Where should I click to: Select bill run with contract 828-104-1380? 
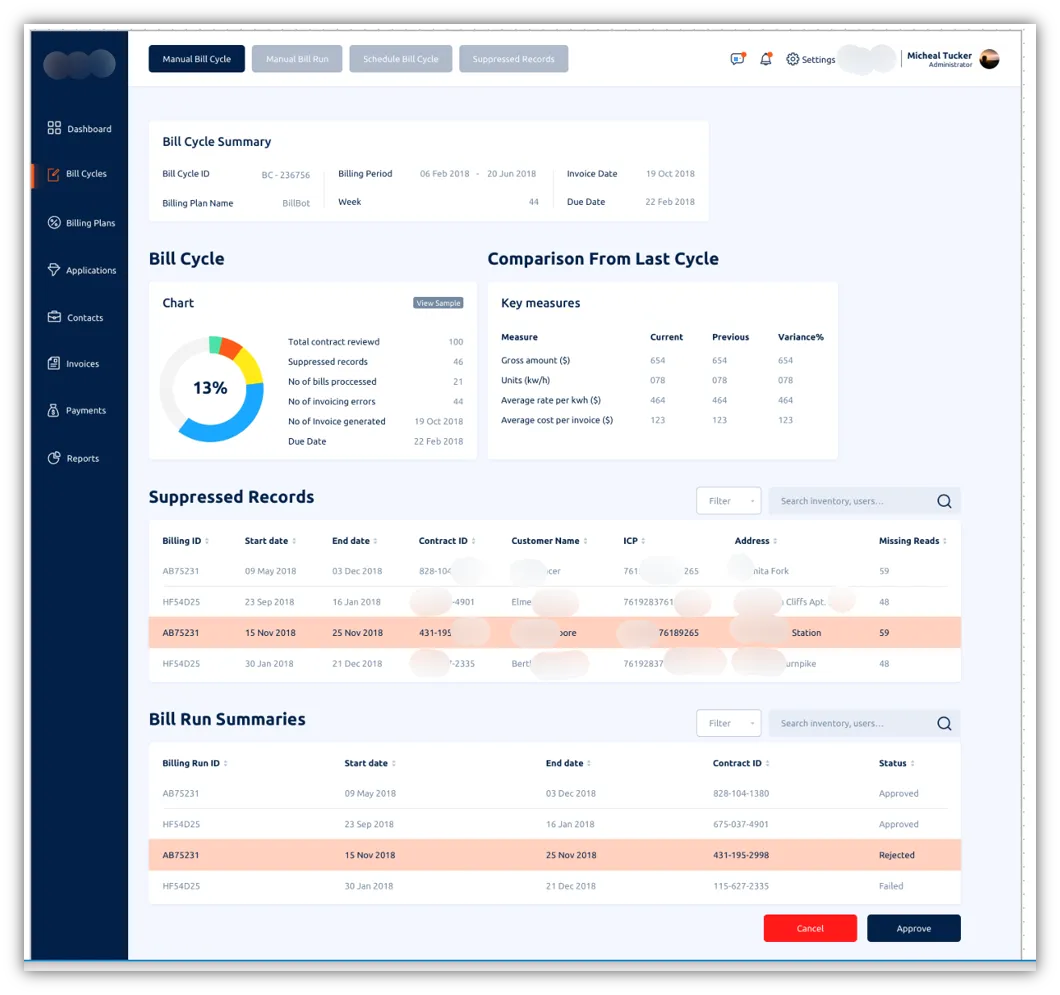(554, 794)
